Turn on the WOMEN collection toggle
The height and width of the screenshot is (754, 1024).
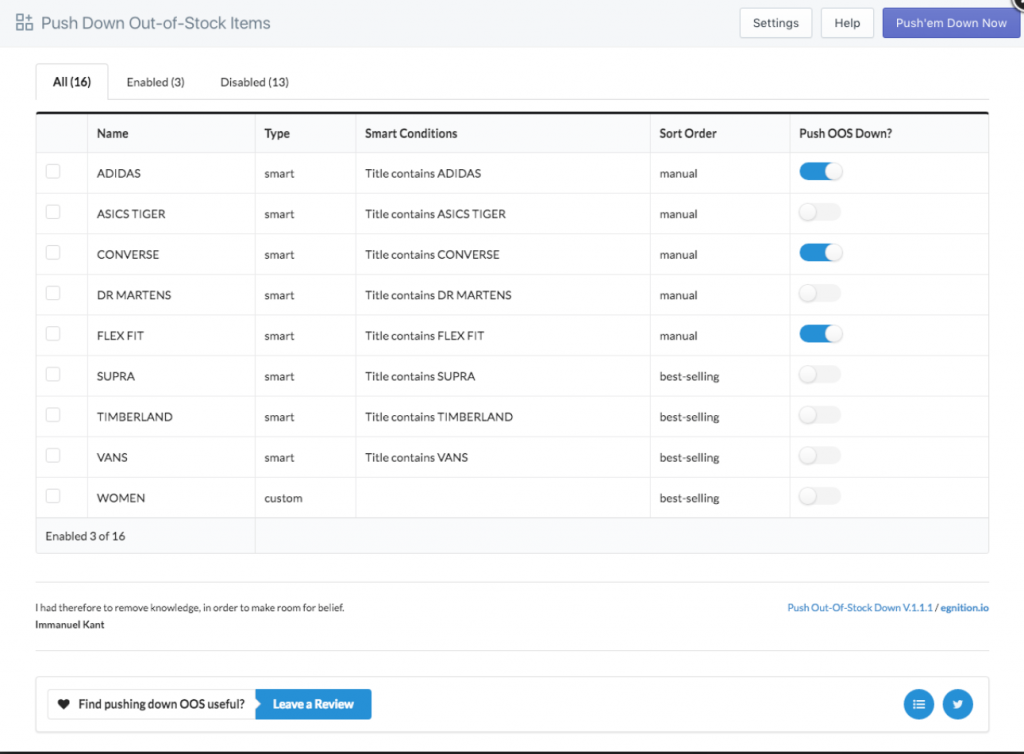(820, 496)
